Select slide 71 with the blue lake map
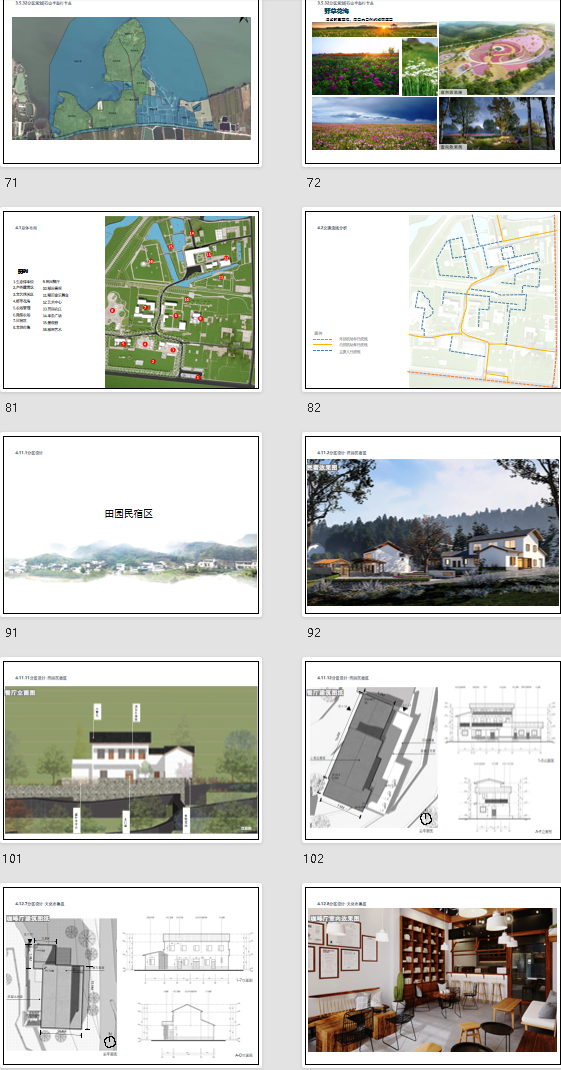The image size is (561, 1070). click(131, 81)
